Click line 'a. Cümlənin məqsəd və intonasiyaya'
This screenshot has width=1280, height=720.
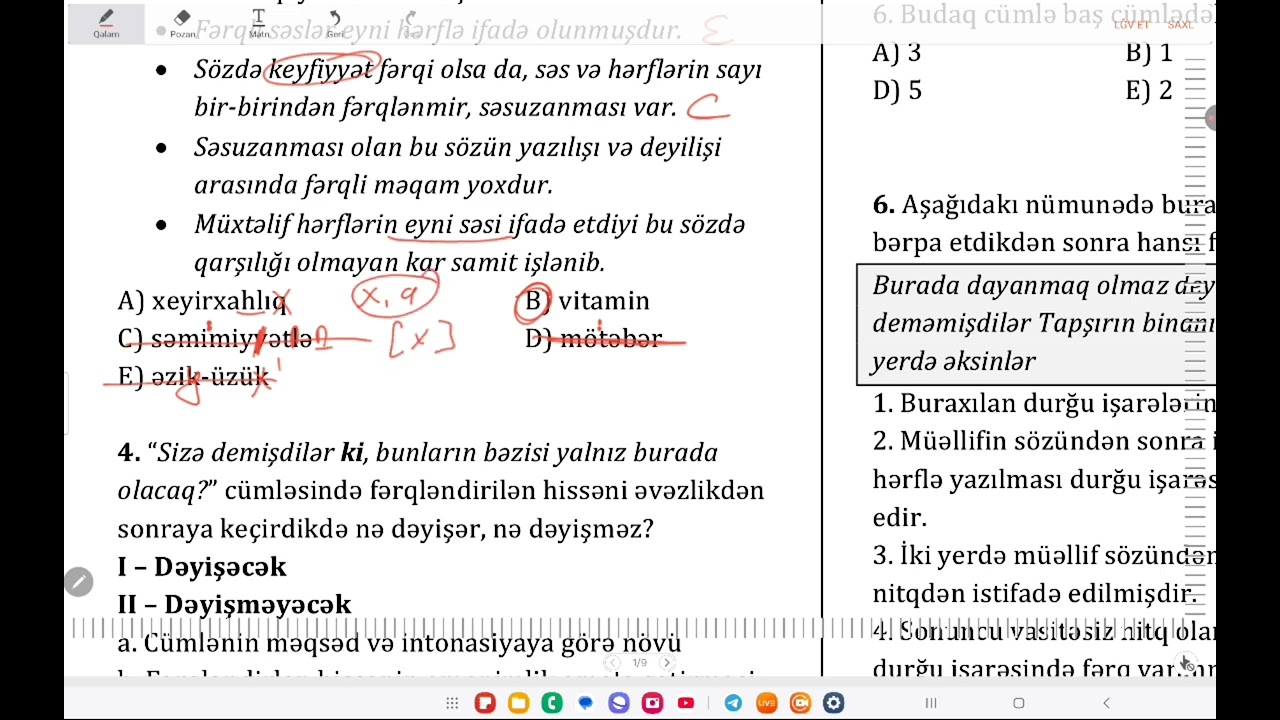coord(399,643)
